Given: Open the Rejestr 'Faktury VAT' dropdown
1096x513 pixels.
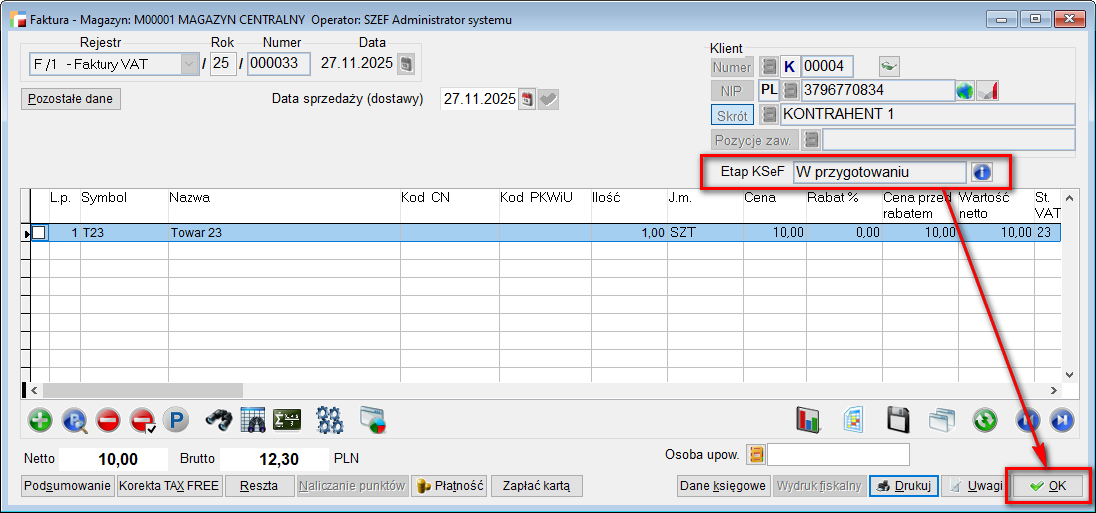Looking at the screenshot, I should (189, 64).
